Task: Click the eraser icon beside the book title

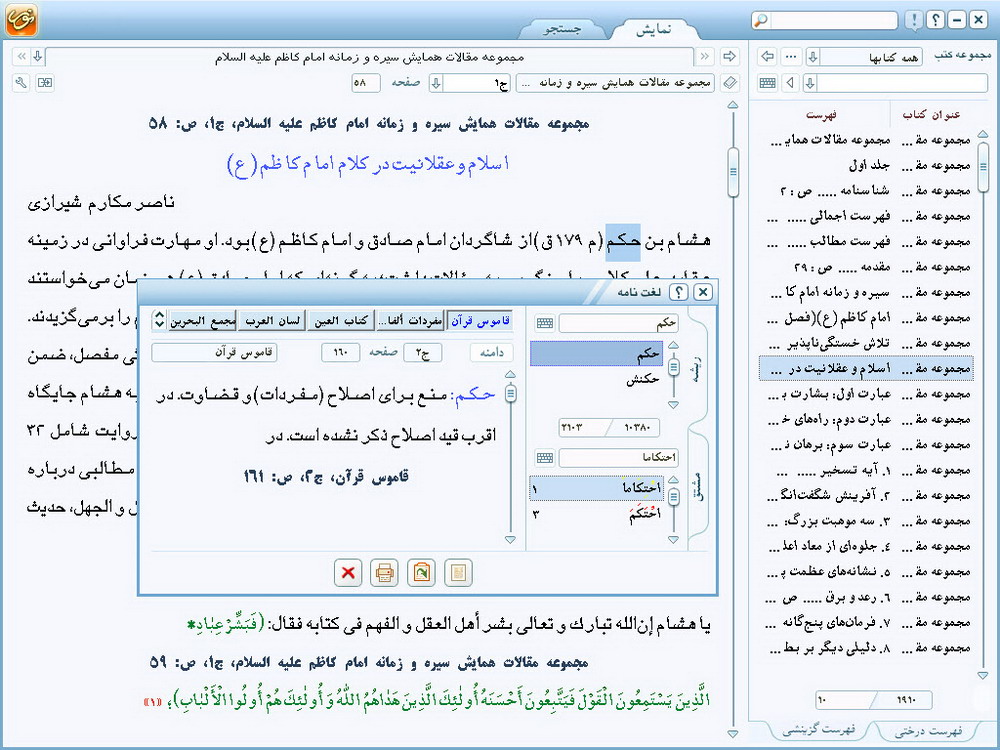Action: (729, 82)
